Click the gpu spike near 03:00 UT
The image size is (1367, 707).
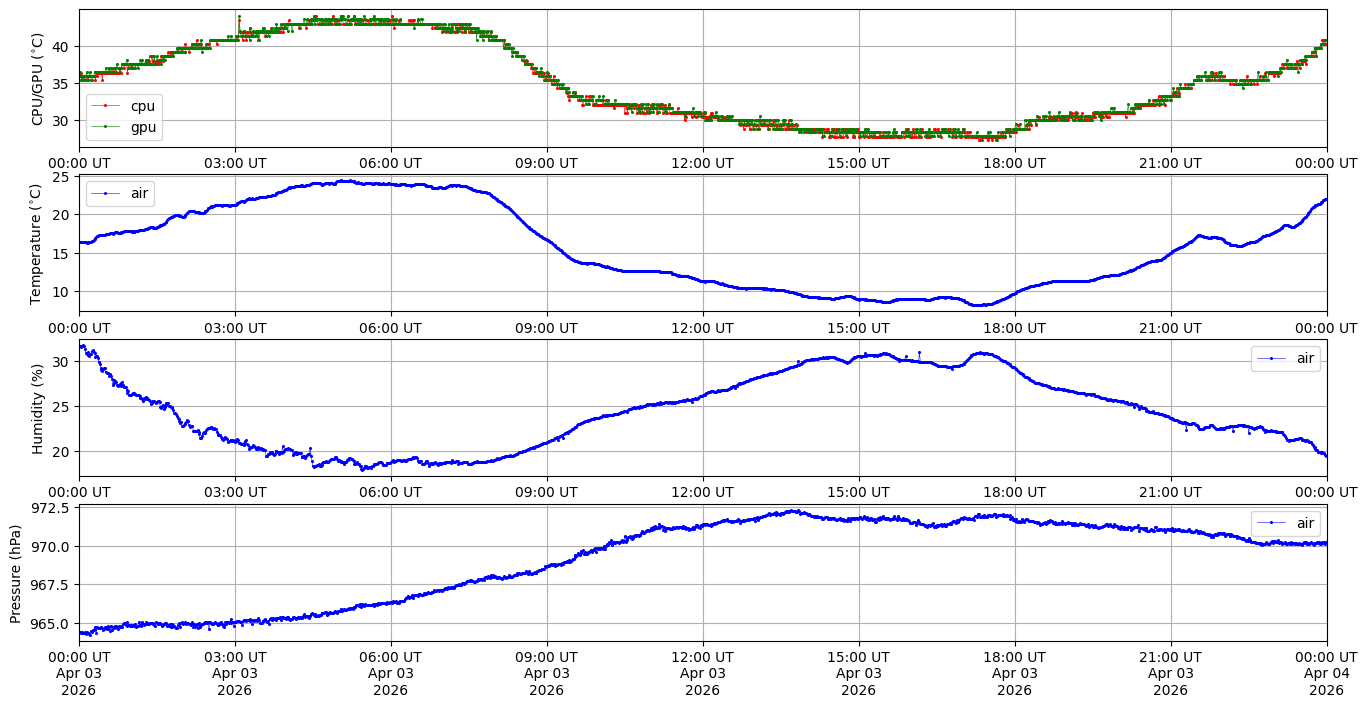point(239,17)
